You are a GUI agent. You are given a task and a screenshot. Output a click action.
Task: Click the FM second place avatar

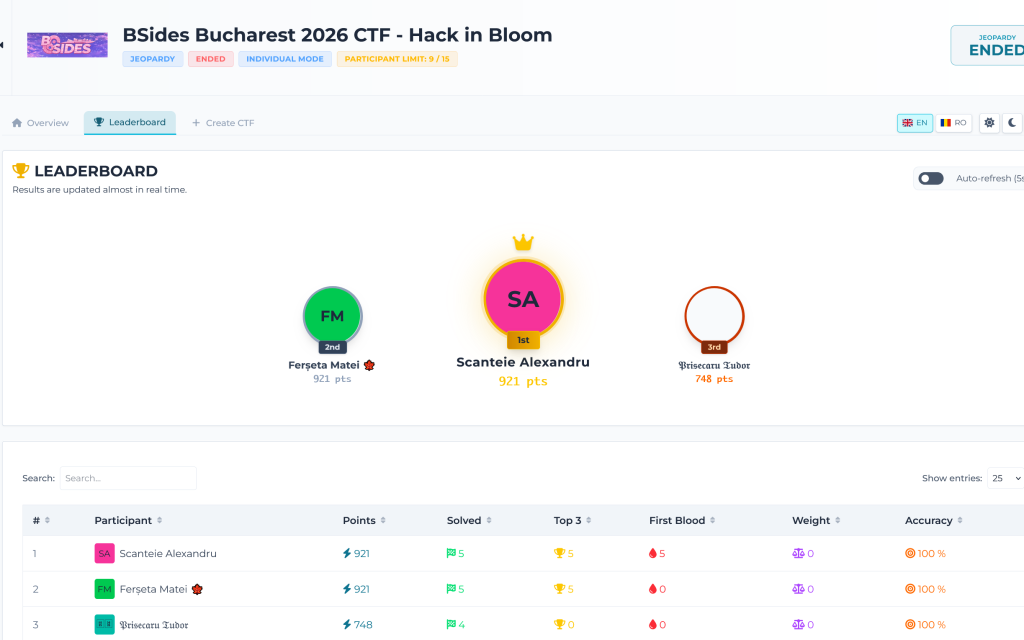pyautogui.click(x=332, y=316)
